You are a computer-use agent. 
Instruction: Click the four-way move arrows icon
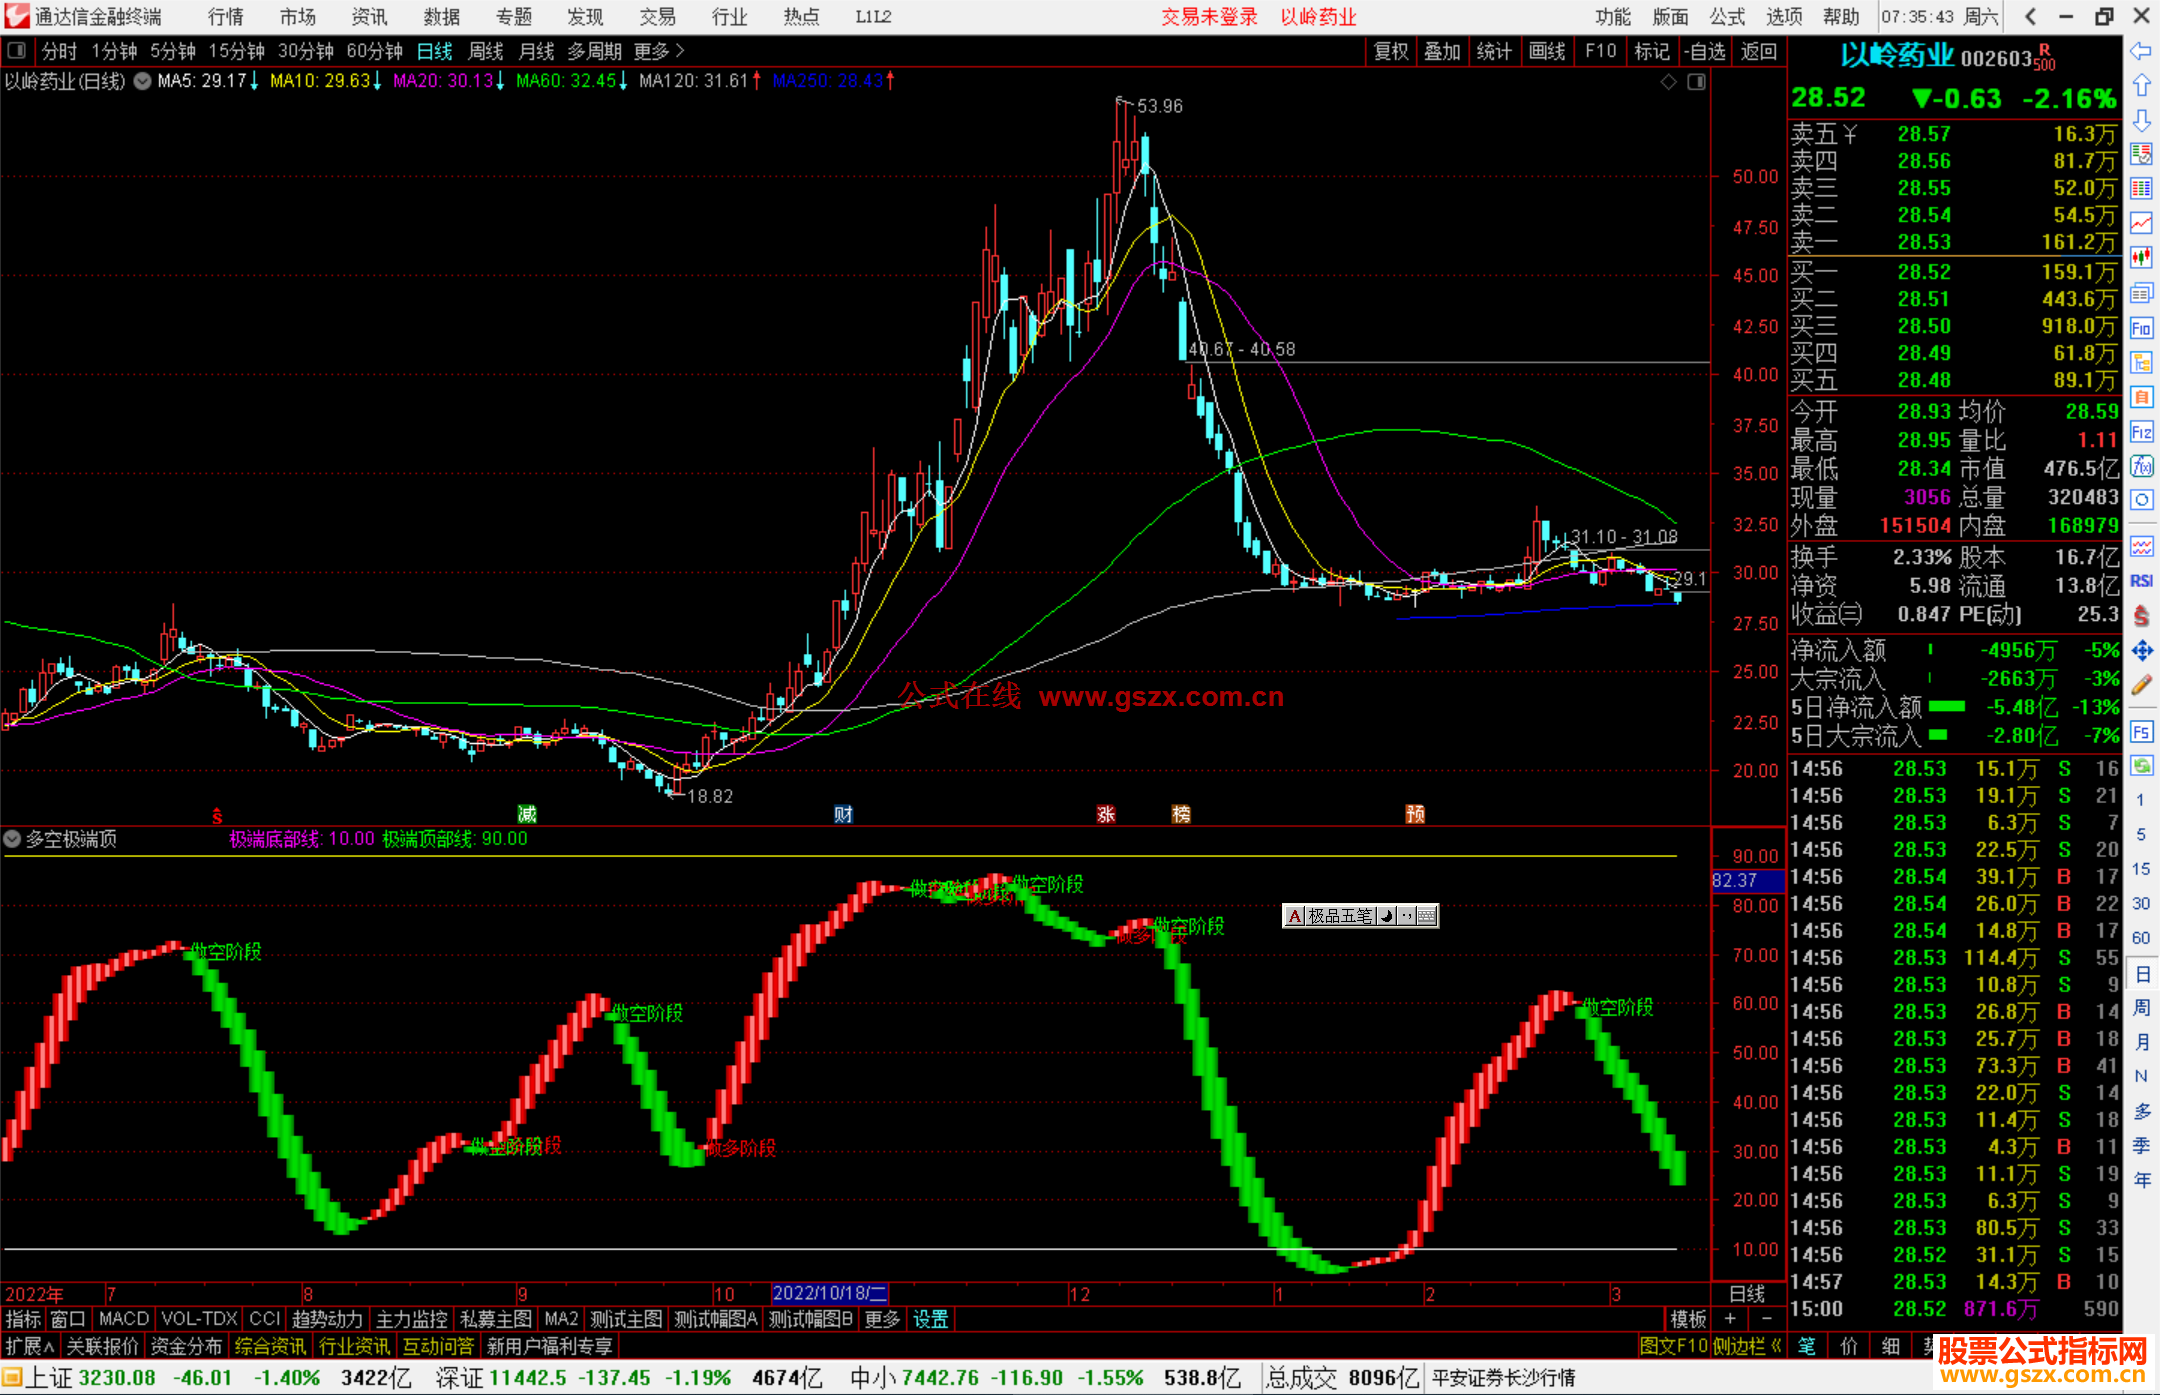(x=2141, y=651)
